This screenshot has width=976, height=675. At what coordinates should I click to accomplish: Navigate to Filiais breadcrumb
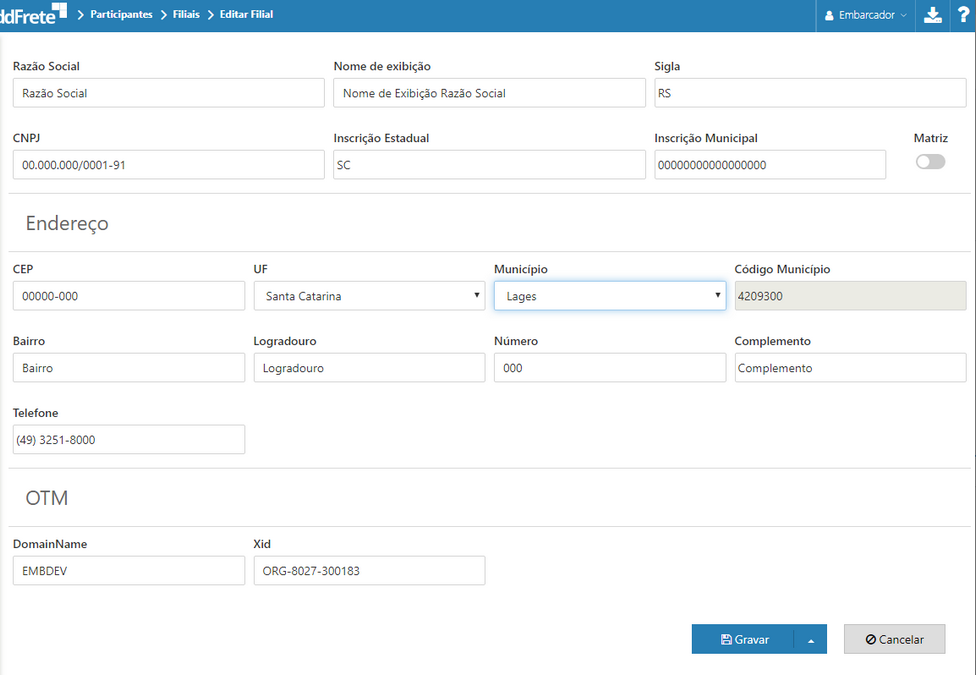[186, 15]
